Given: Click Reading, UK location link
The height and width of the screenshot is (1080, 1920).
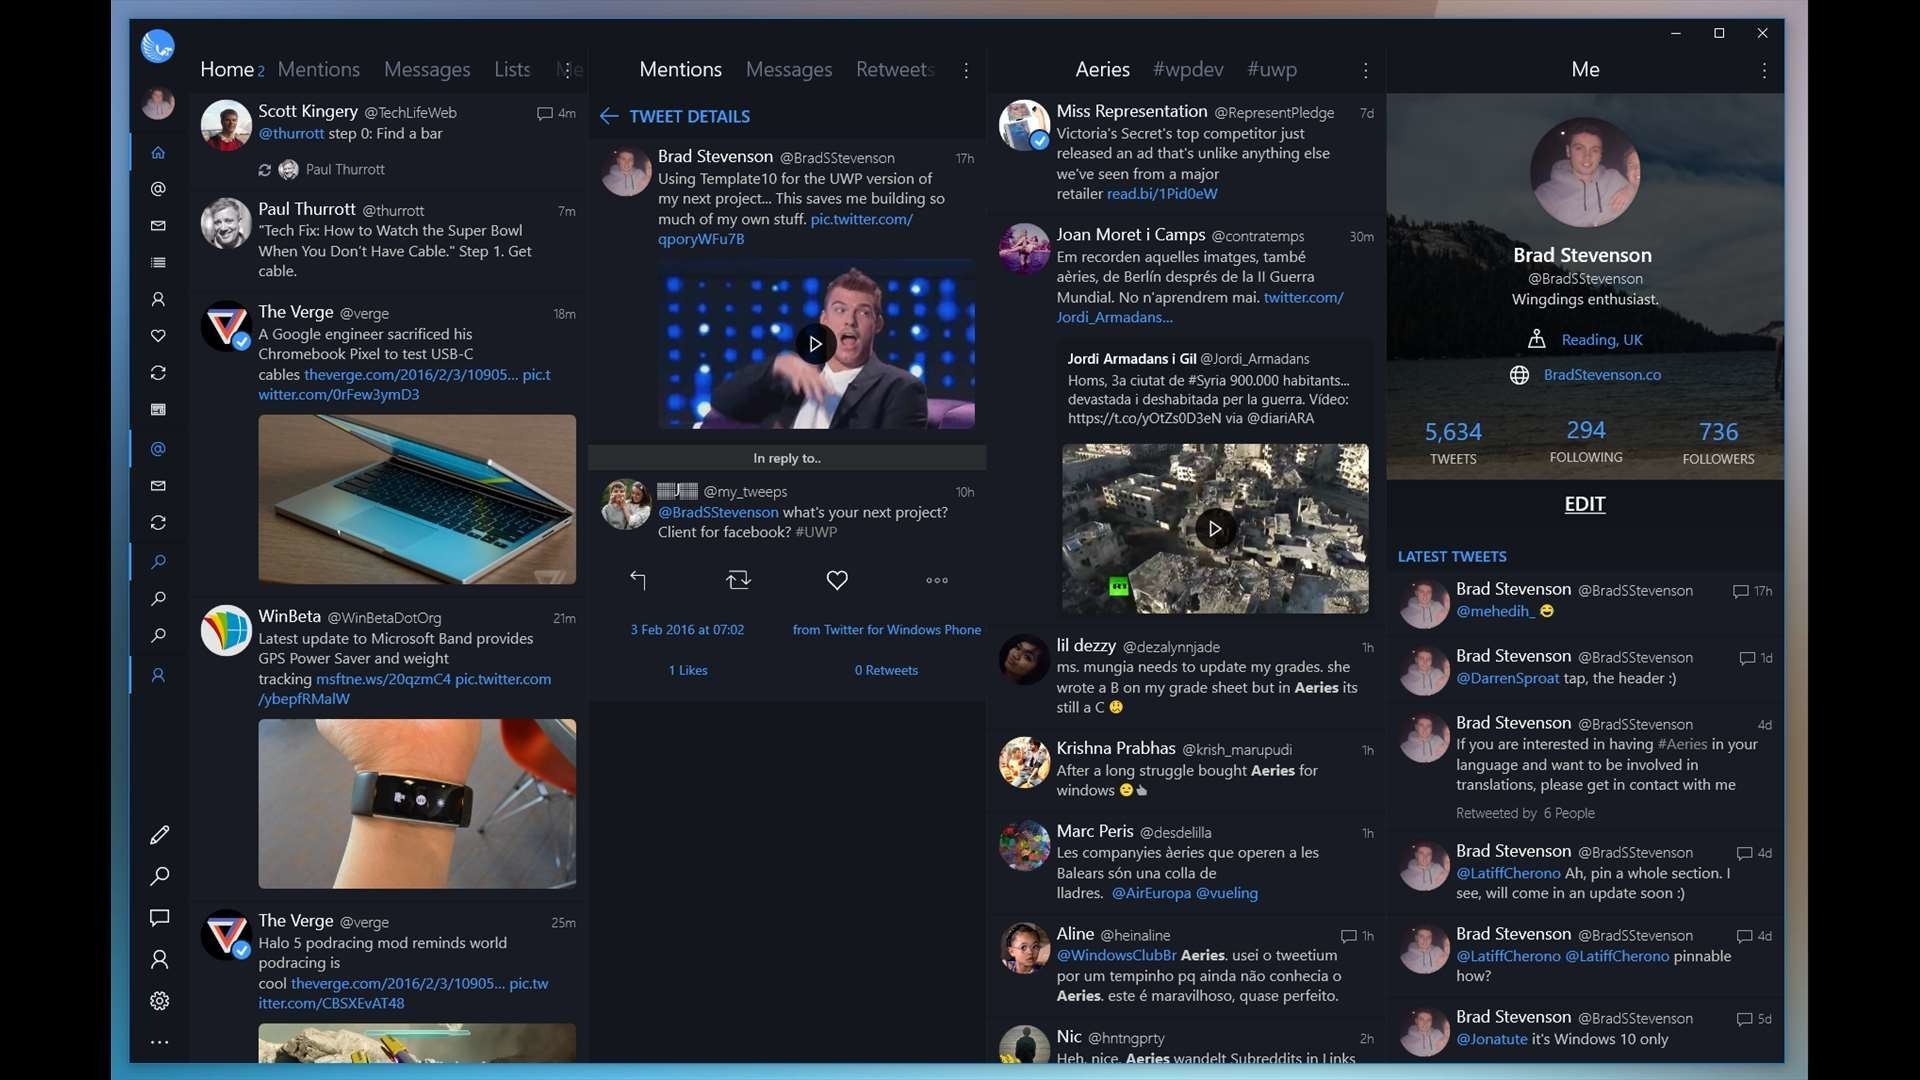Looking at the screenshot, I should [x=1602, y=340].
